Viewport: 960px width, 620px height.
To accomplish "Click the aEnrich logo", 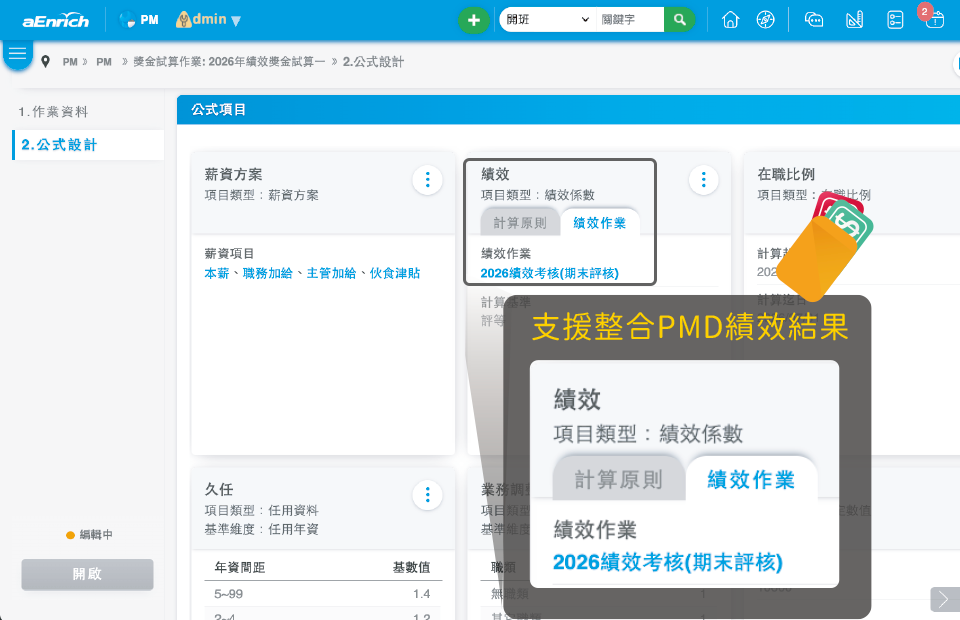I will tap(55, 20).
